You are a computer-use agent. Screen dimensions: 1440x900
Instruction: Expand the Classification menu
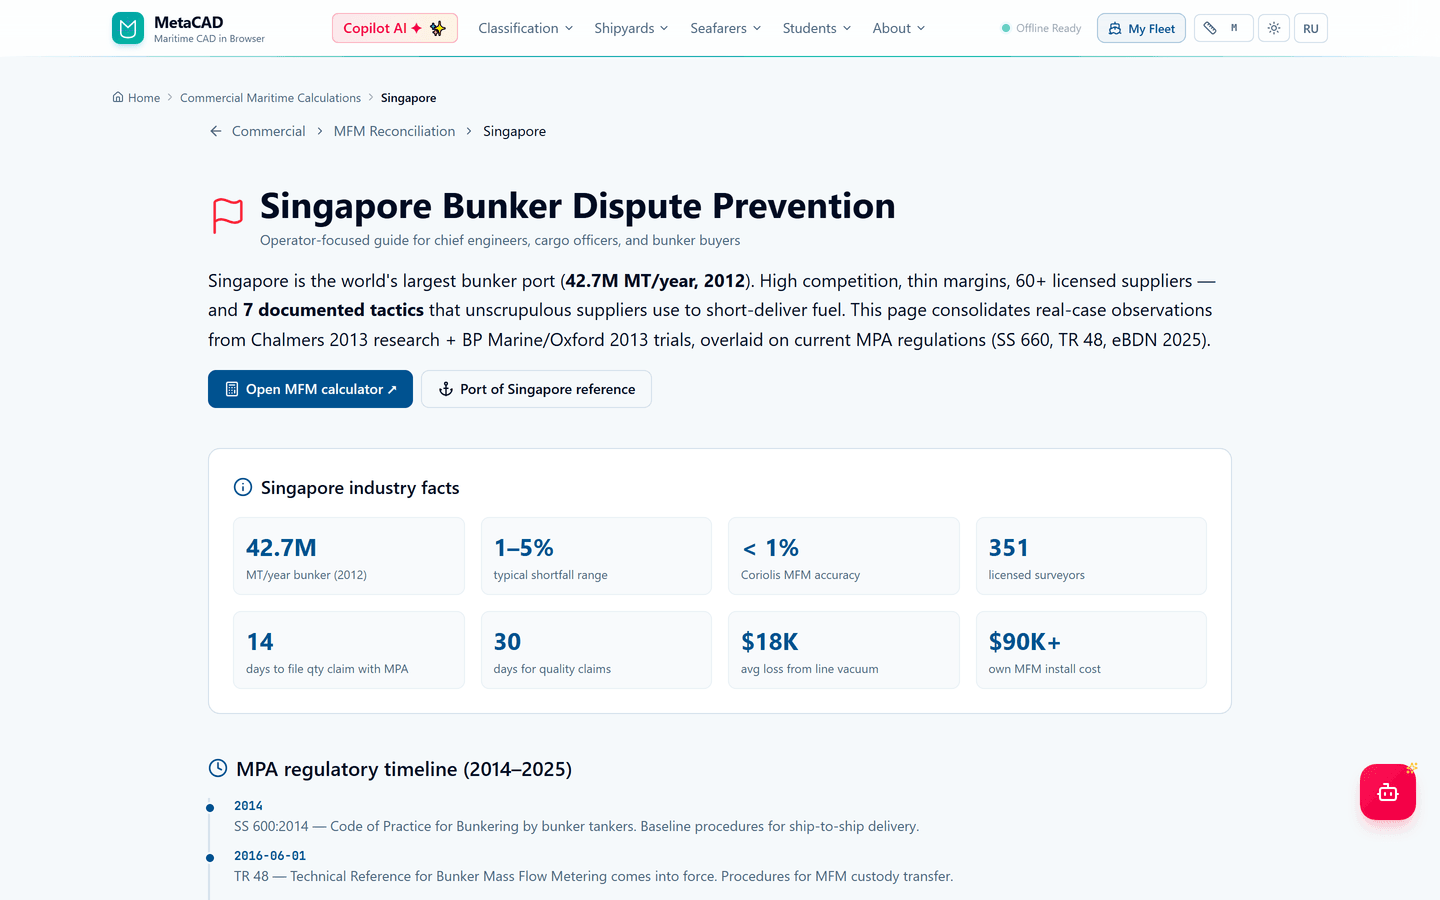pos(526,28)
